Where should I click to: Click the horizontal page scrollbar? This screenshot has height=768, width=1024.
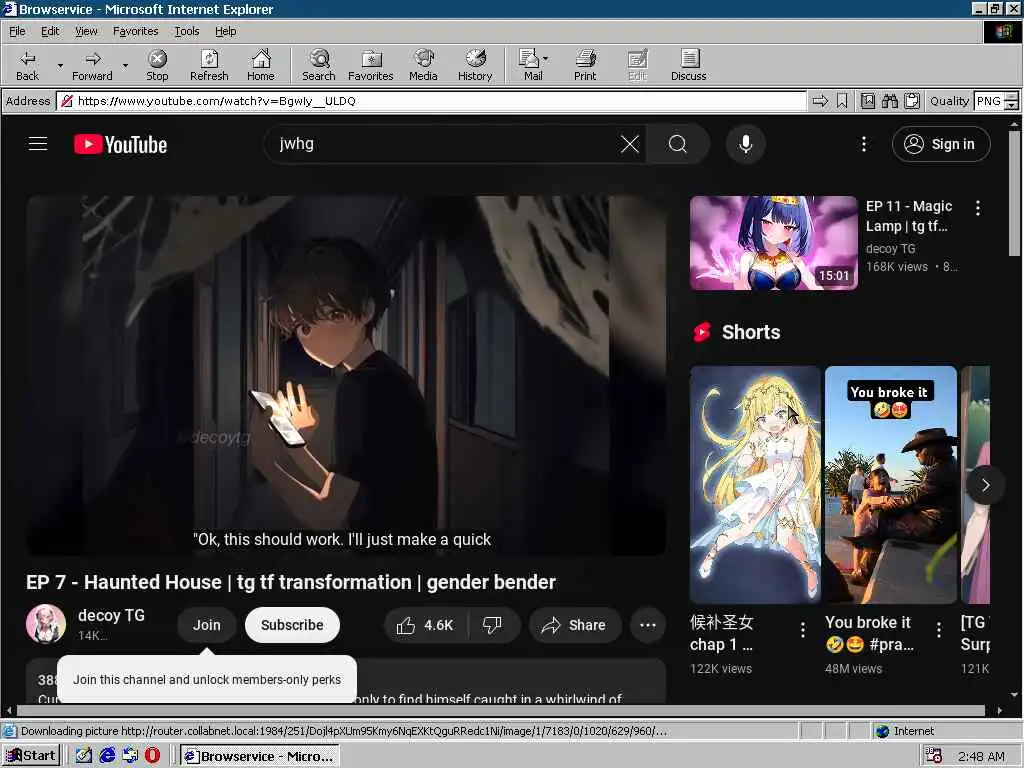pyautogui.click(x=502, y=710)
